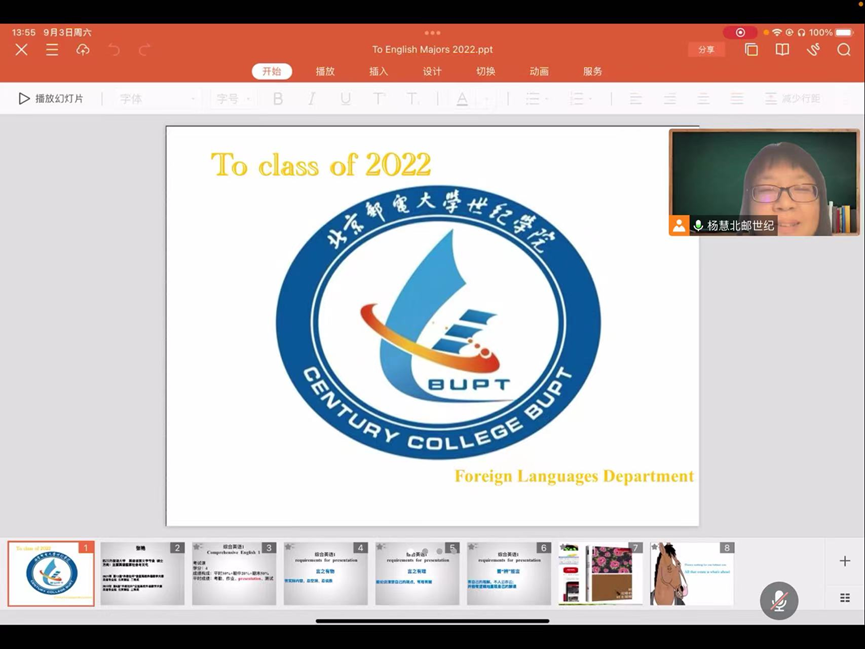The height and width of the screenshot is (649, 865).
Task: Open the hamburger file menu
Action: [52, 50]
